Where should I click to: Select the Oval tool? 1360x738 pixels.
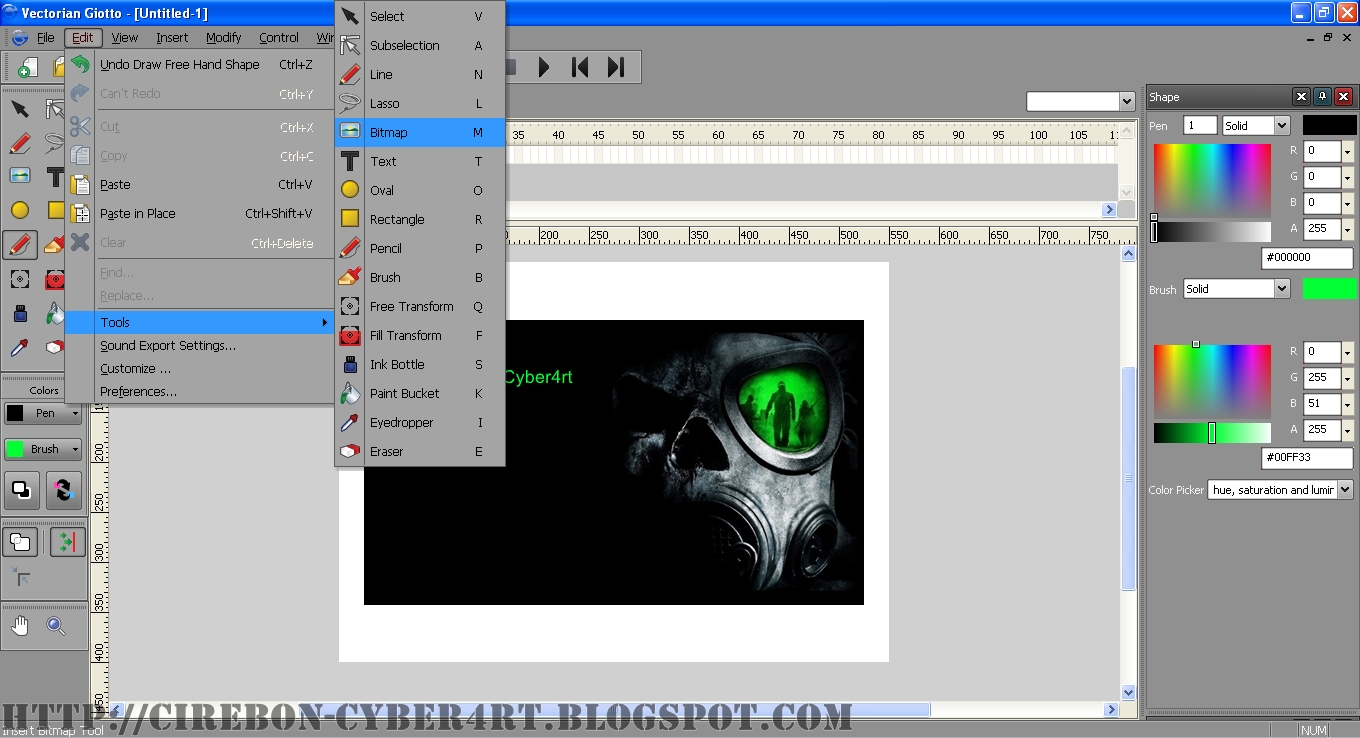[22, 210]
